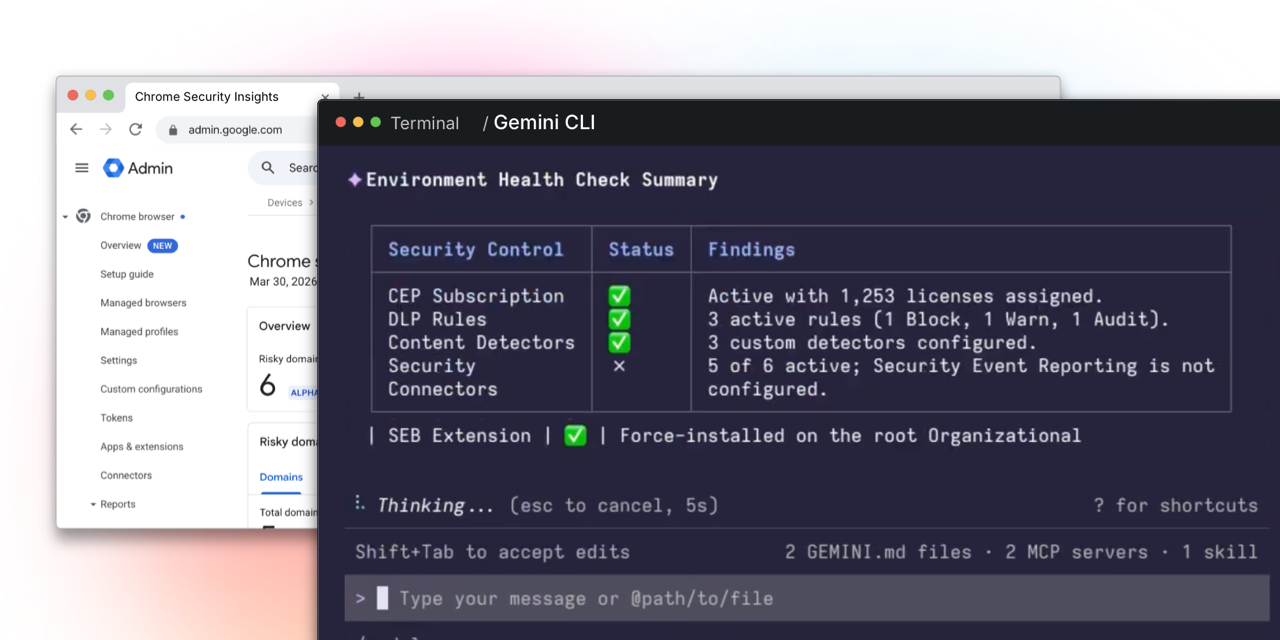
Task: Open Setup guide in the sidebar
Action: click(x=127, y=274)
